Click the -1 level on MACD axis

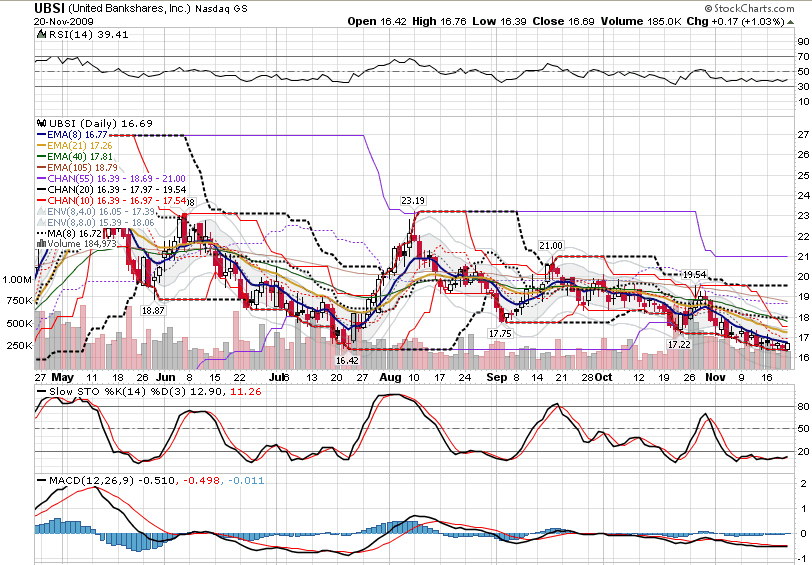803,560
